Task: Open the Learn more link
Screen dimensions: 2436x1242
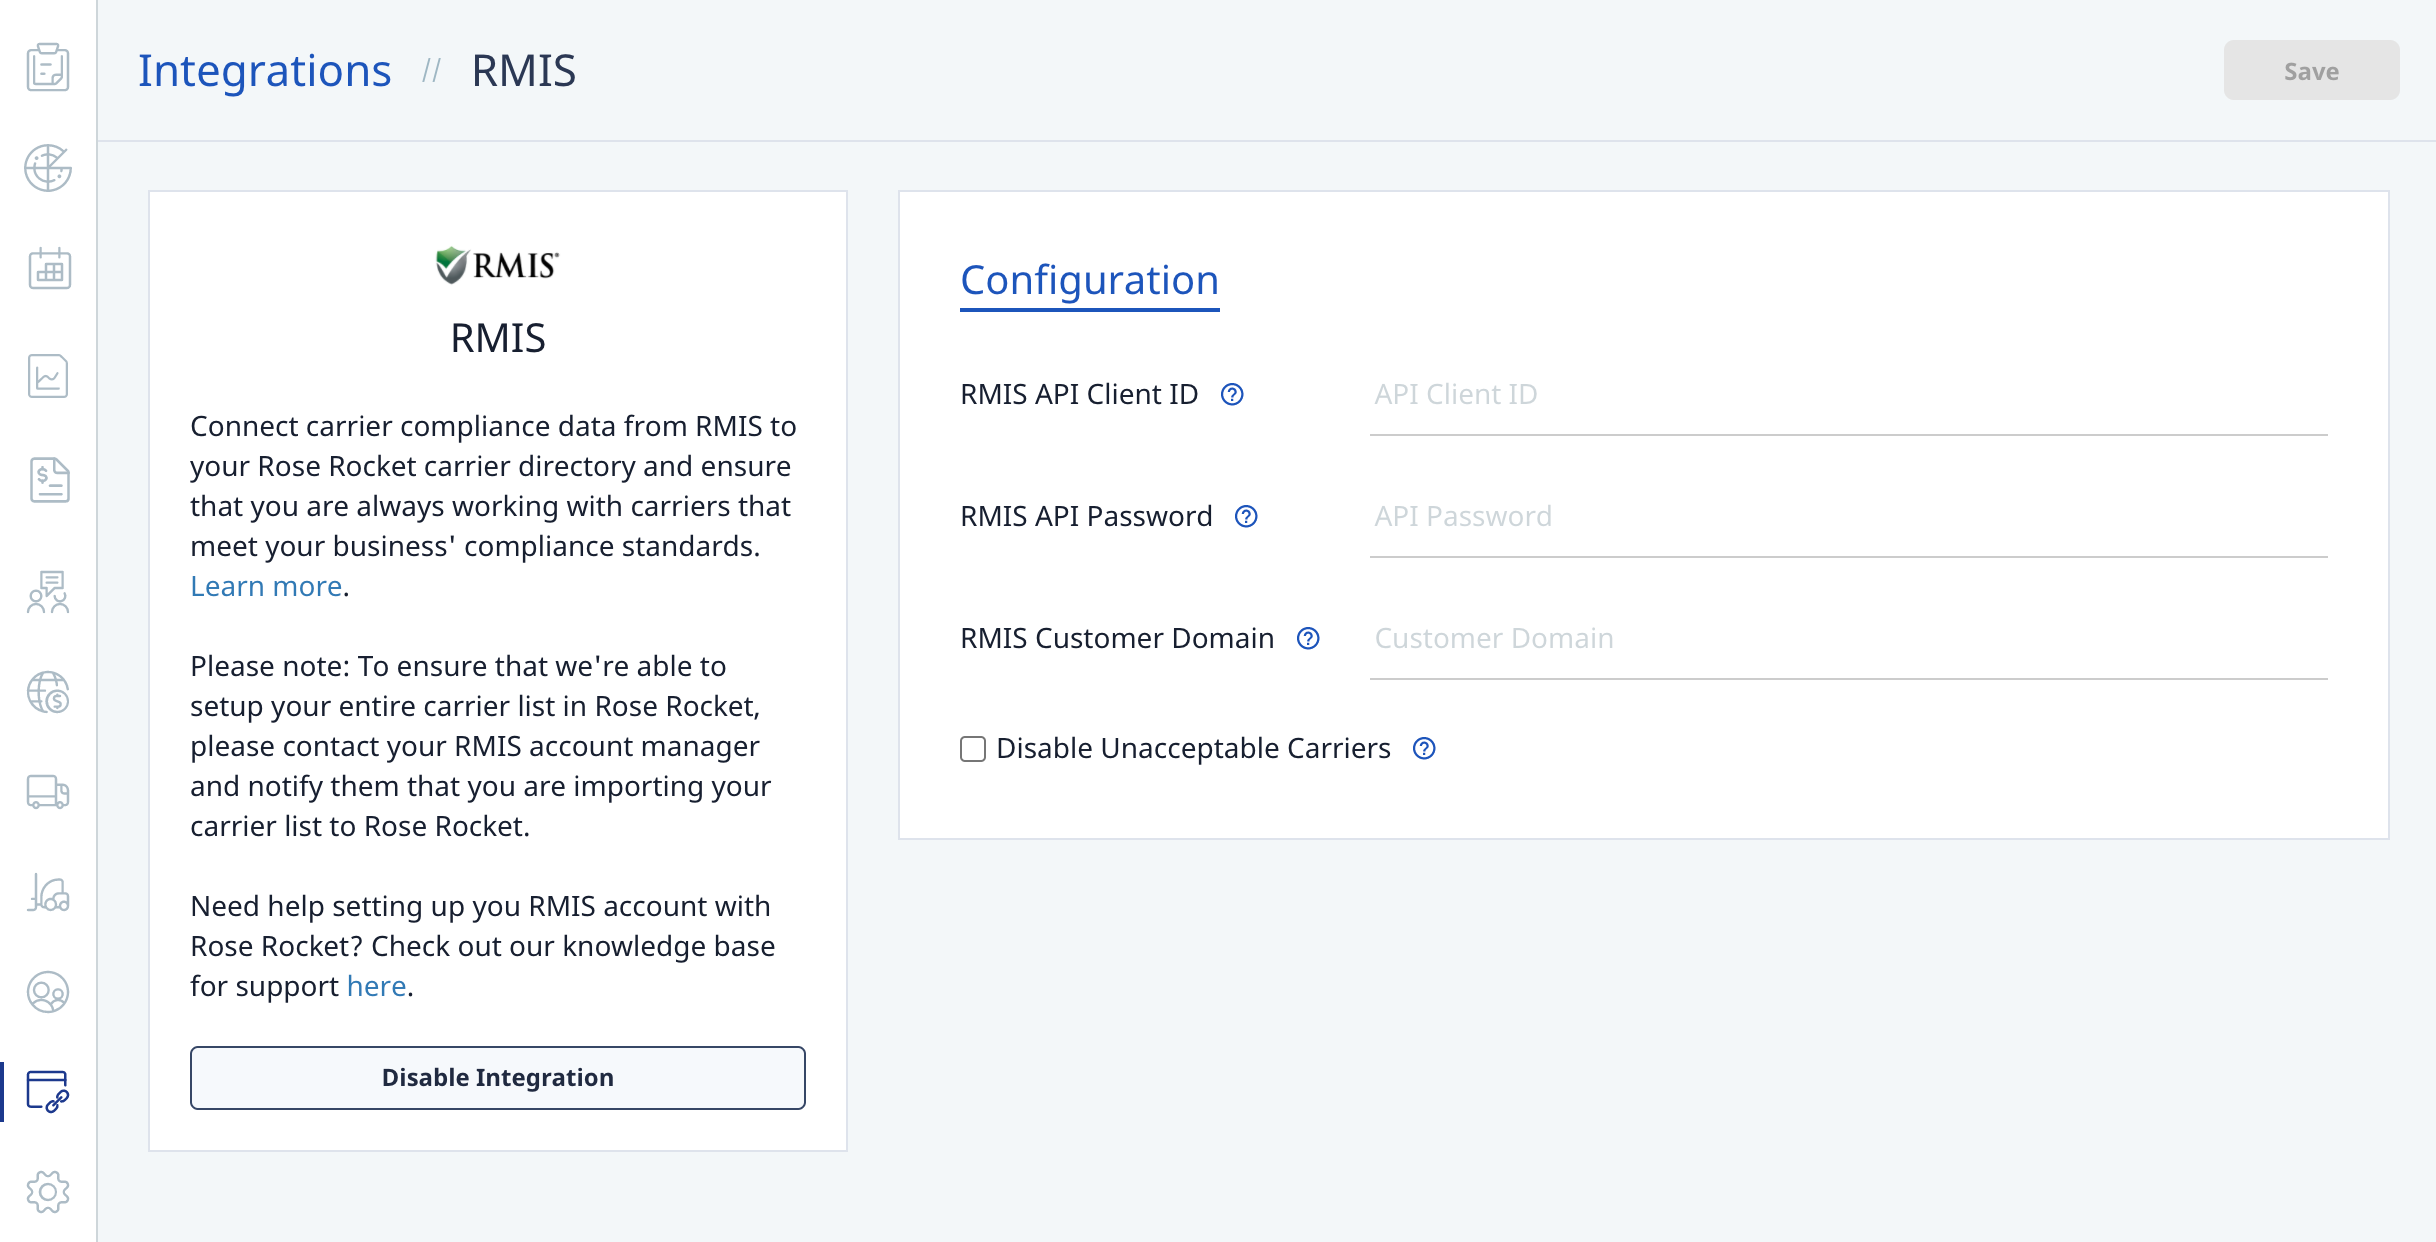Action: [266, 587]
